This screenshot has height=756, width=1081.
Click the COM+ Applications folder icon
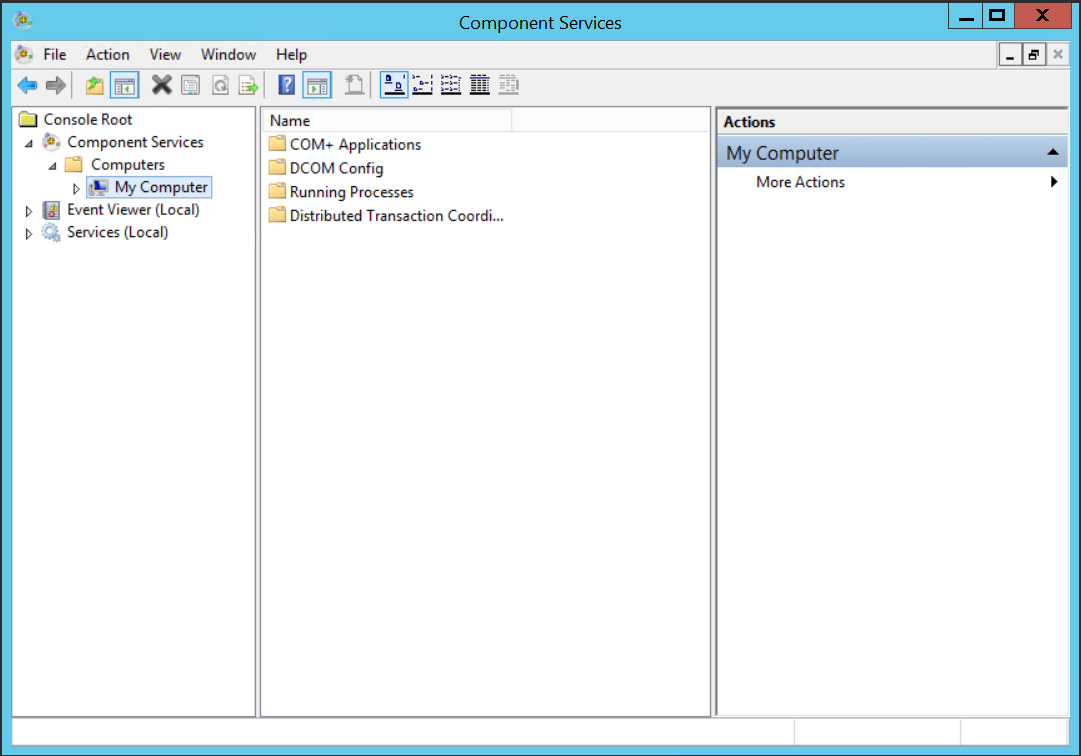coord(277,143)
